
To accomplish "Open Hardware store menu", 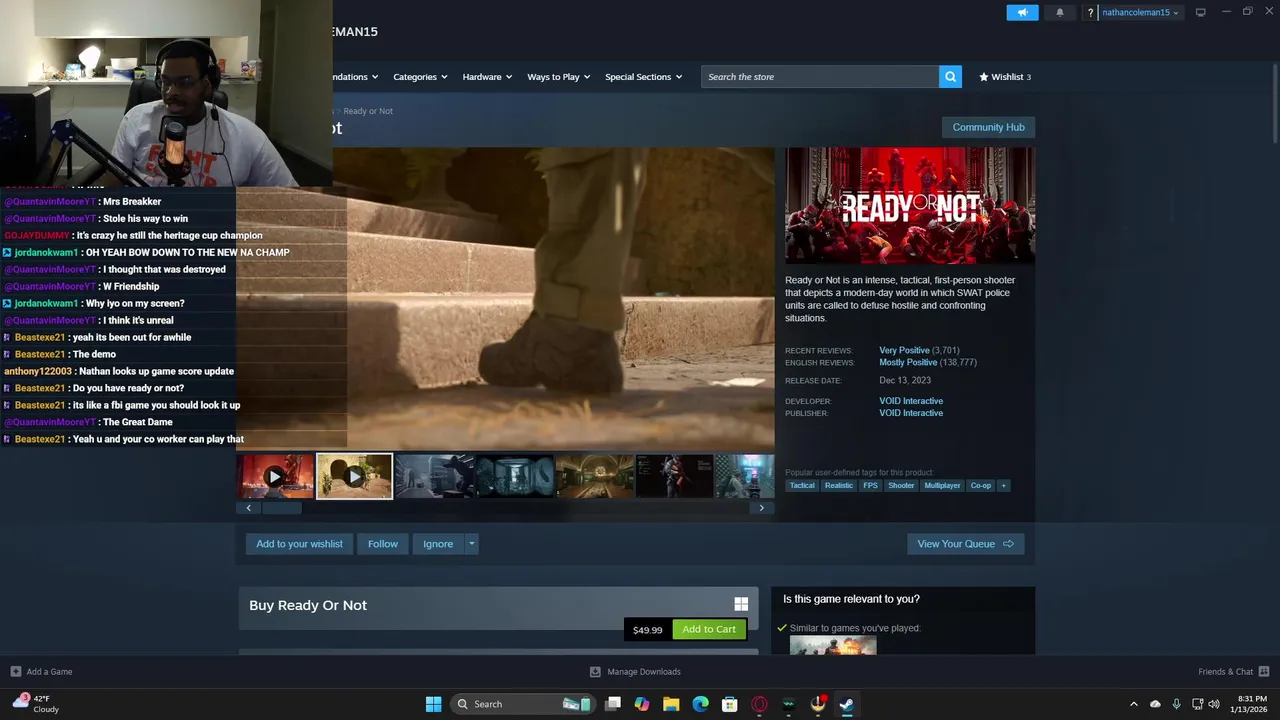I will click(x=487, y=77).
